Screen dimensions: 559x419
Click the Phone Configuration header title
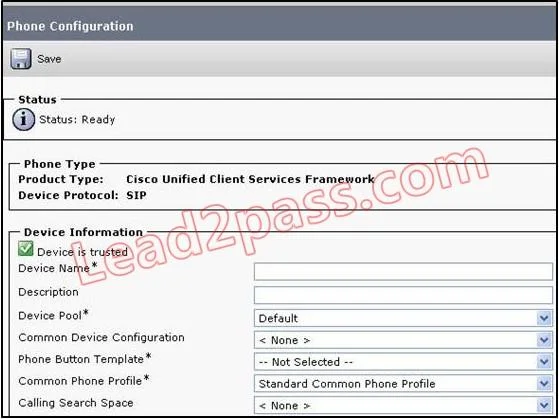70,26
